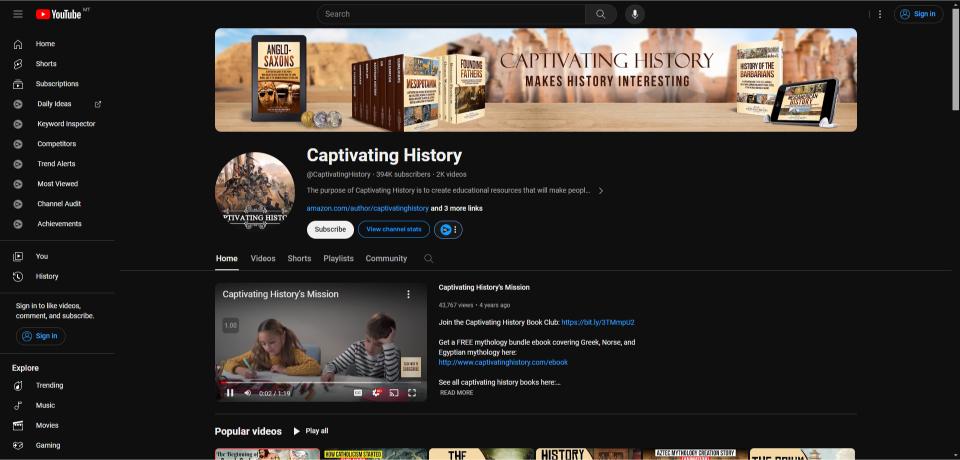The image size is (960, 460).
Task: Open Subscriptions in the sidebar
Action: click(56, 84)
